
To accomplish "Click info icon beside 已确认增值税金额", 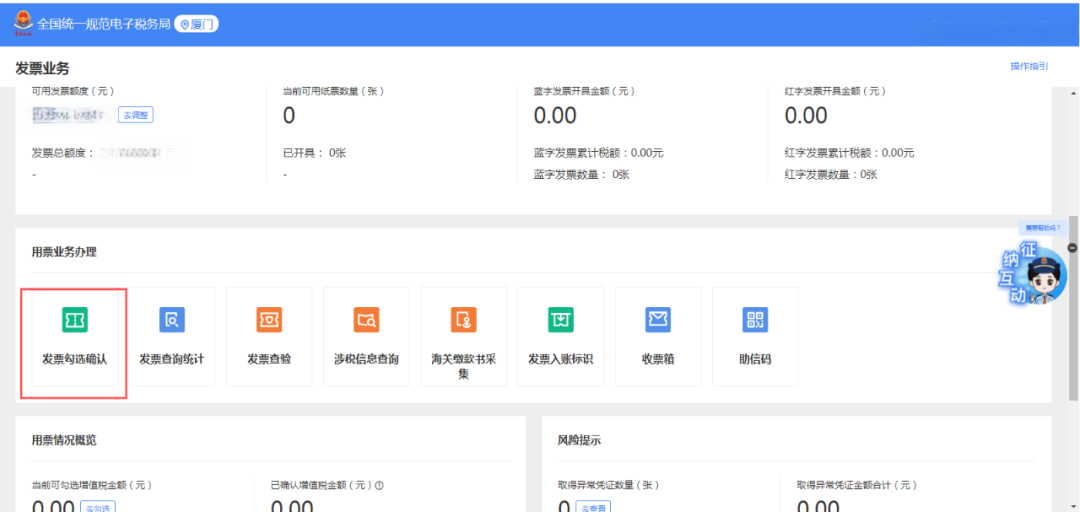I will 380,485.
